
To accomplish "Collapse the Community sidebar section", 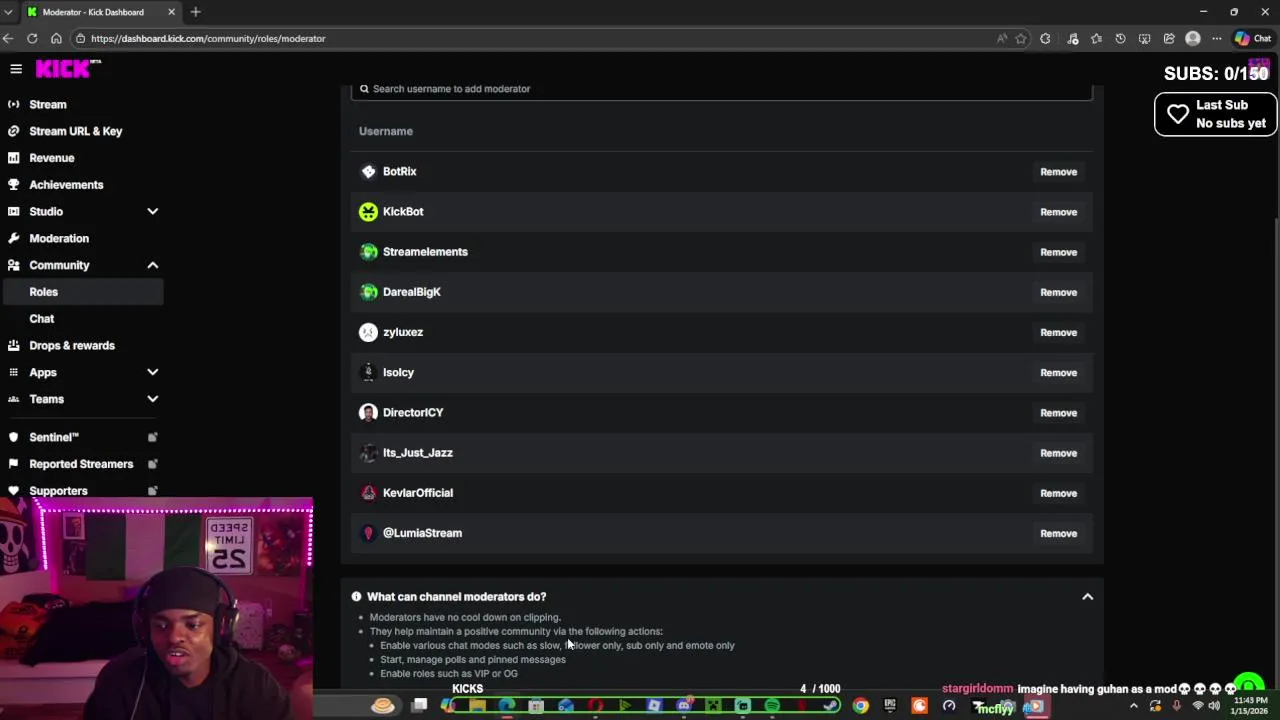I will (x=152, y=265).
